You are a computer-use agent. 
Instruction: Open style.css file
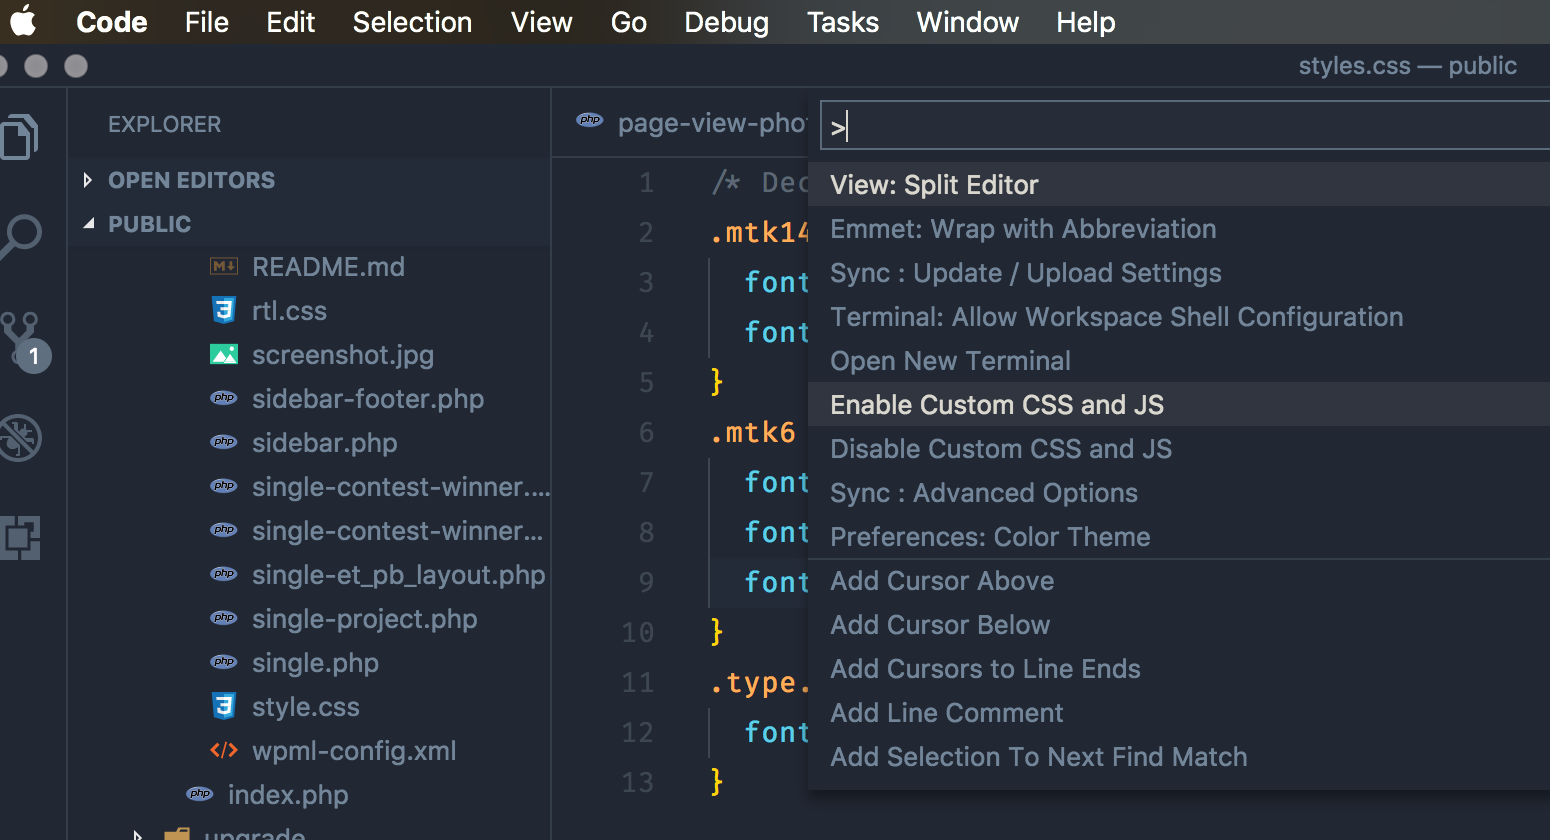point(306,707)
